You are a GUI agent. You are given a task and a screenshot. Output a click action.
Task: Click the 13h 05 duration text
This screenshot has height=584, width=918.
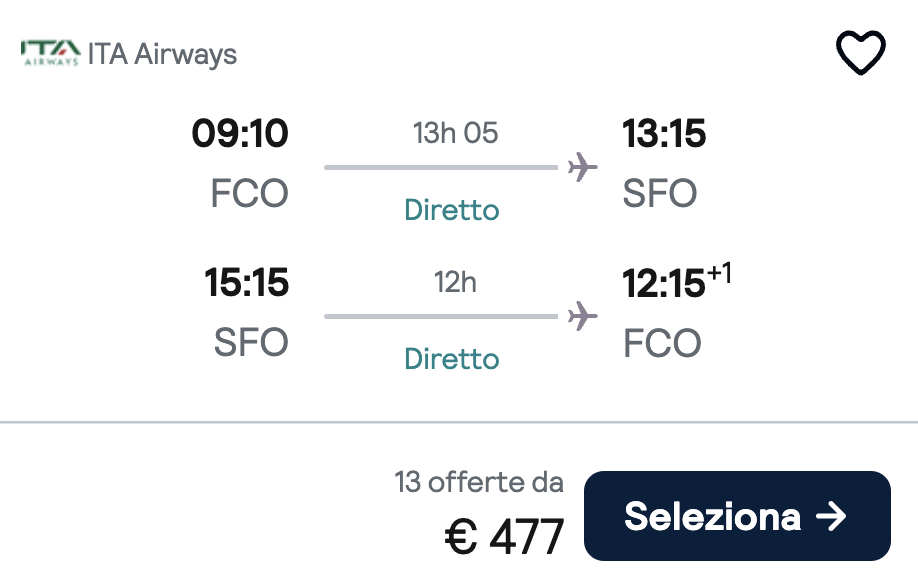point(455,133)
